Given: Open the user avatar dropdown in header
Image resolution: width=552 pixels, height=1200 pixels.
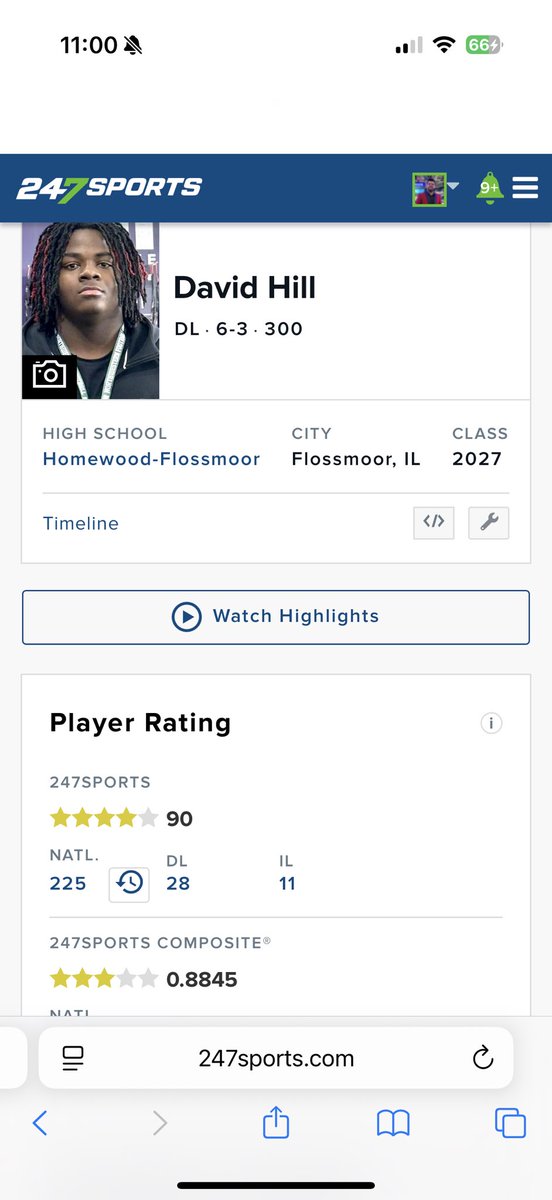Looking at the screenshot, I should (x=435, y=188).
